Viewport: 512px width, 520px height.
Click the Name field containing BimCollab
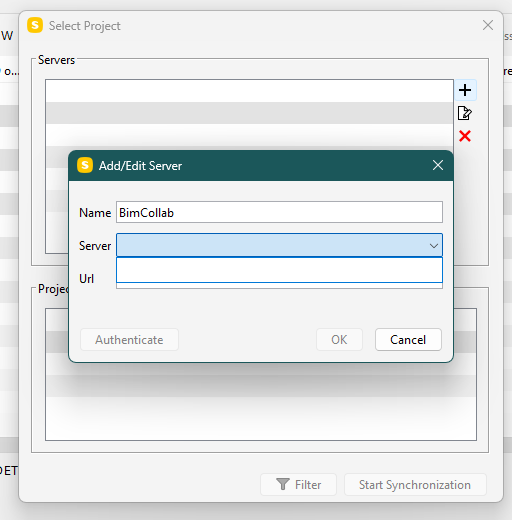tap(279, 212)
